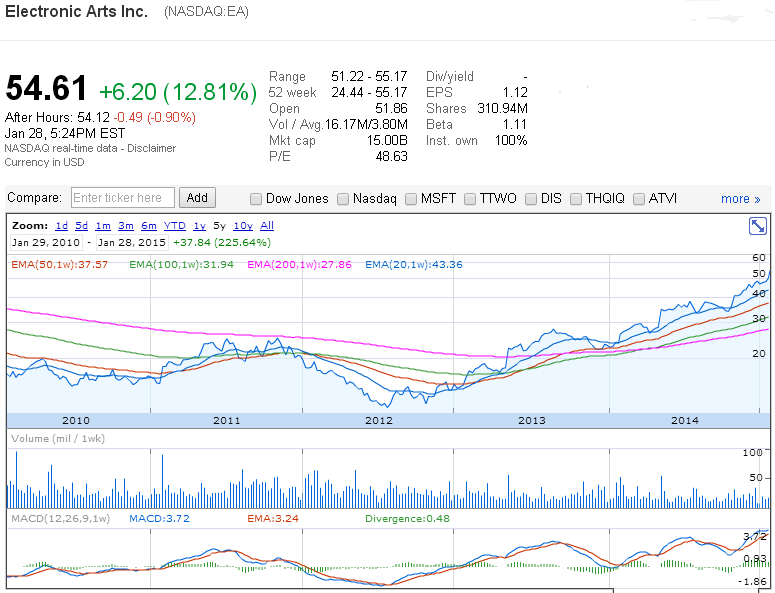Viewport: 775px width, 593px height.
Task: Set chart zoom to 1d
Action: click(61, 226)
